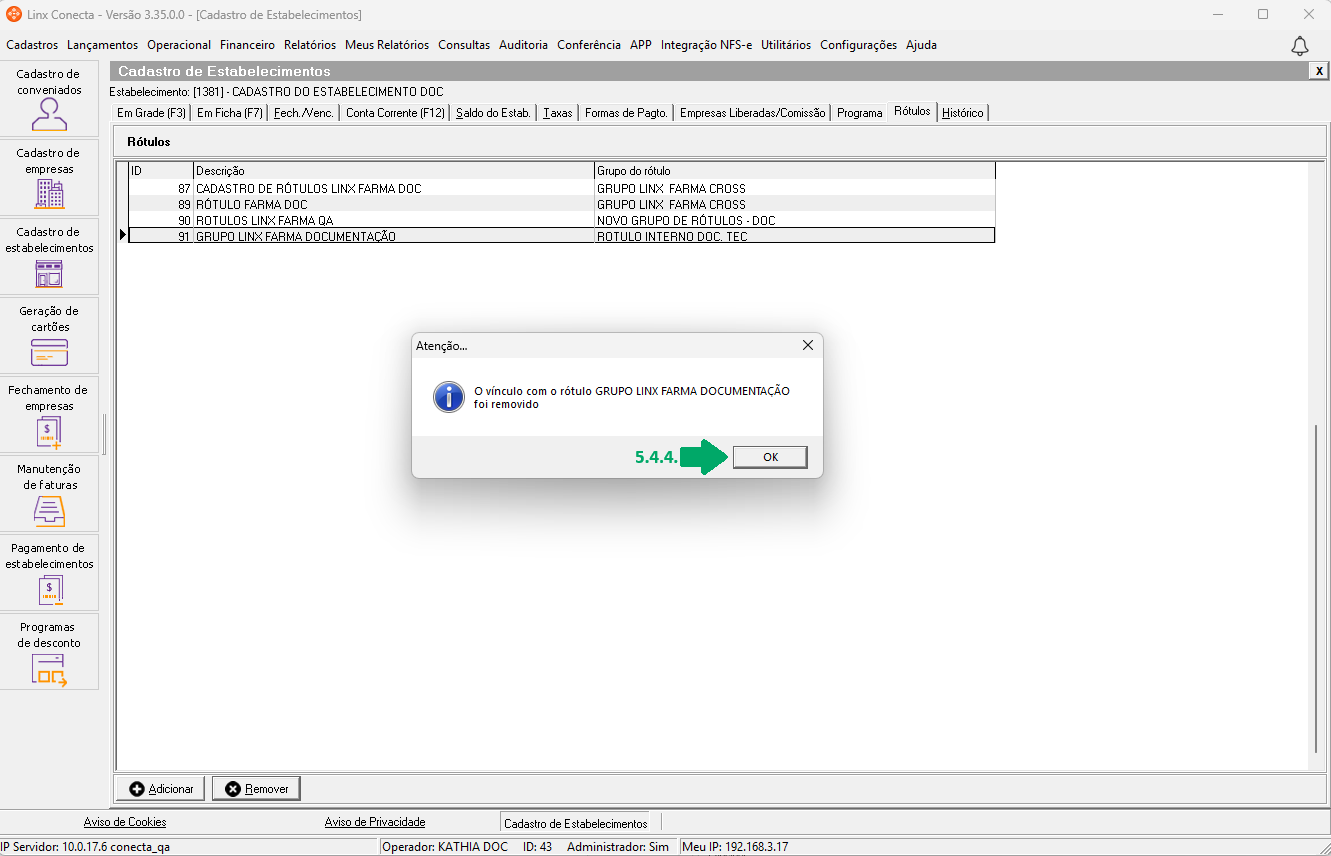Open the Cadastros menu
Image resolution: width=1331 pixels, height=856 pixels.
[x=32, y=45]
